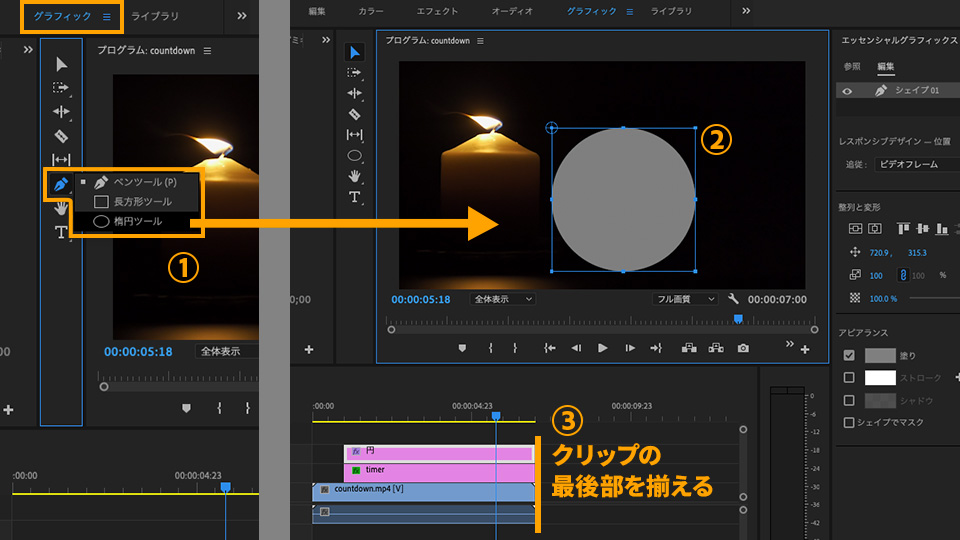Play the sequence in right program monitor
This screenshot has height=540, width=960.
click(602, 348)
